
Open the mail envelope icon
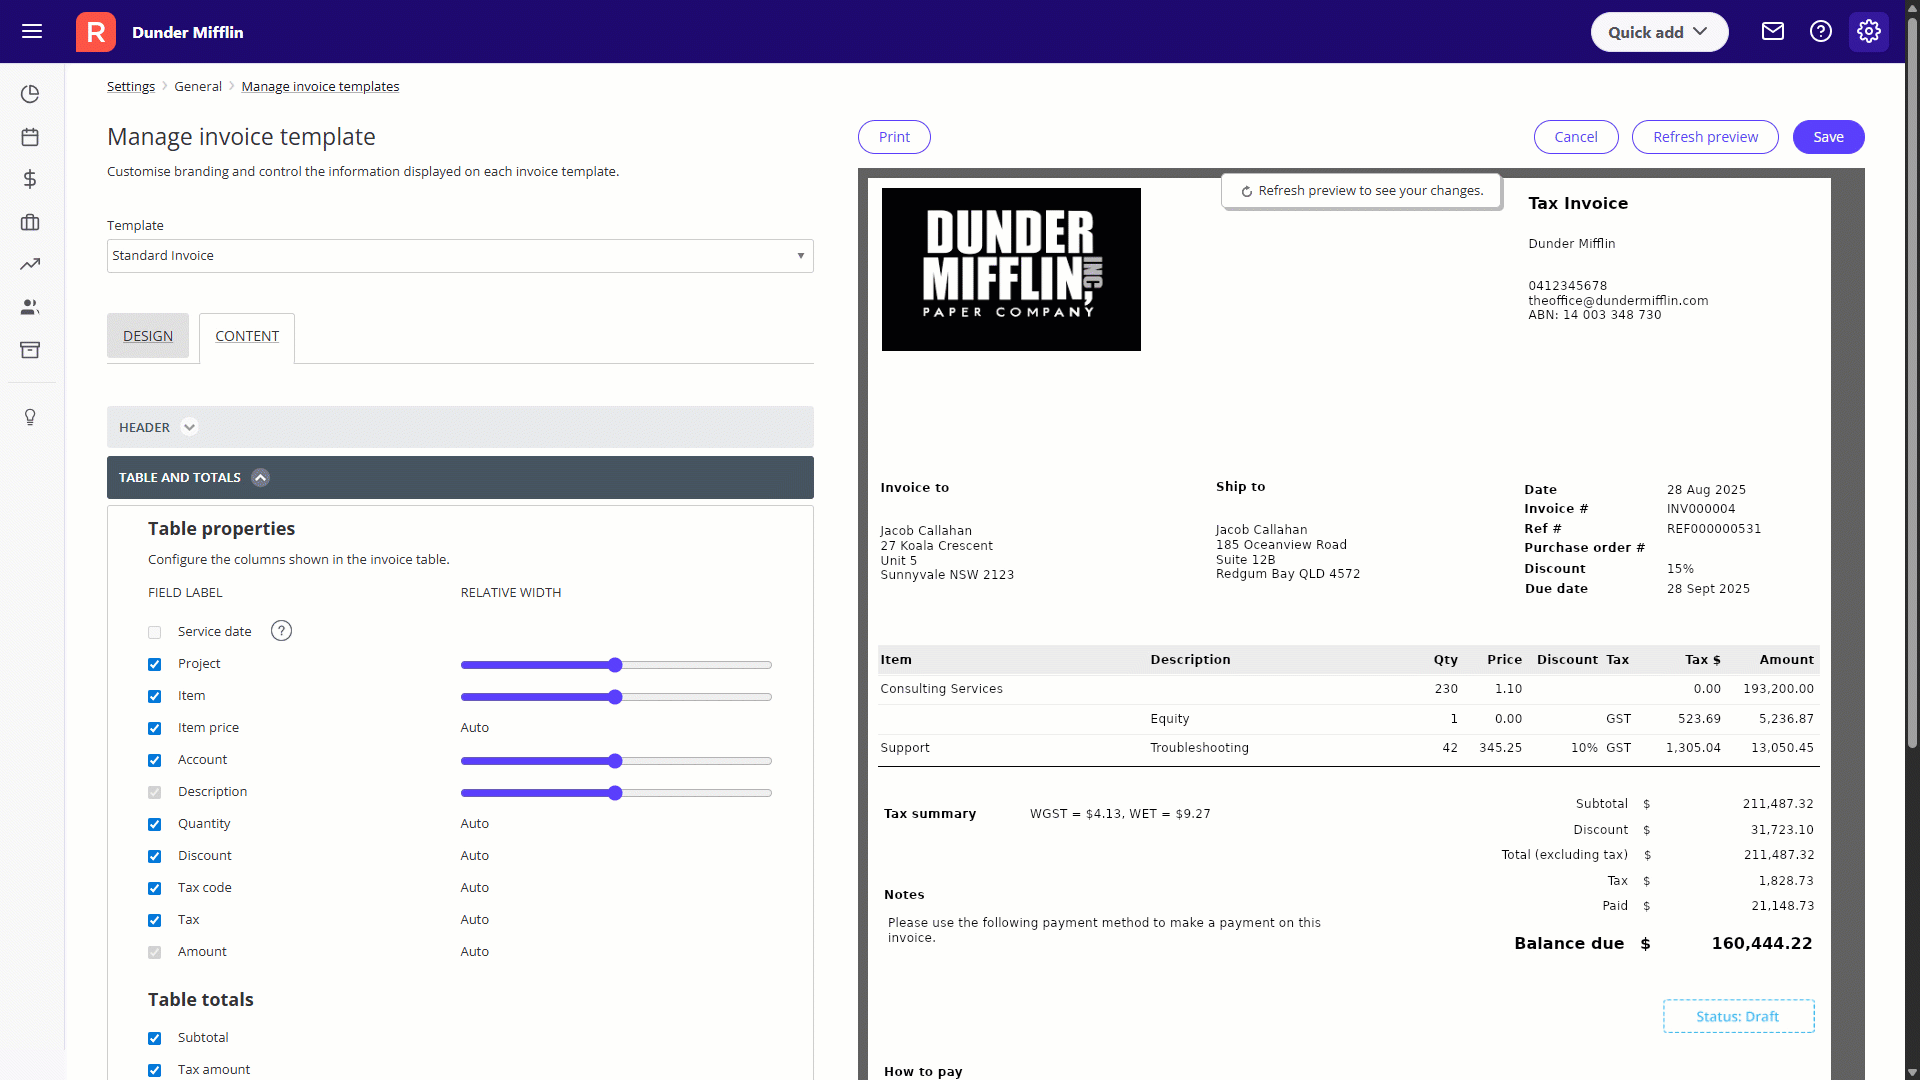tap(1773, 32)
